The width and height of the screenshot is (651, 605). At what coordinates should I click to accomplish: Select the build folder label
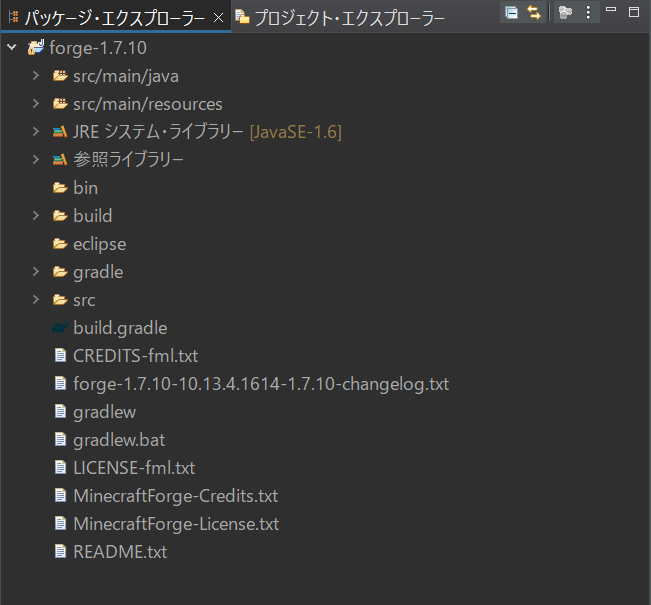[x=93, y=216]
